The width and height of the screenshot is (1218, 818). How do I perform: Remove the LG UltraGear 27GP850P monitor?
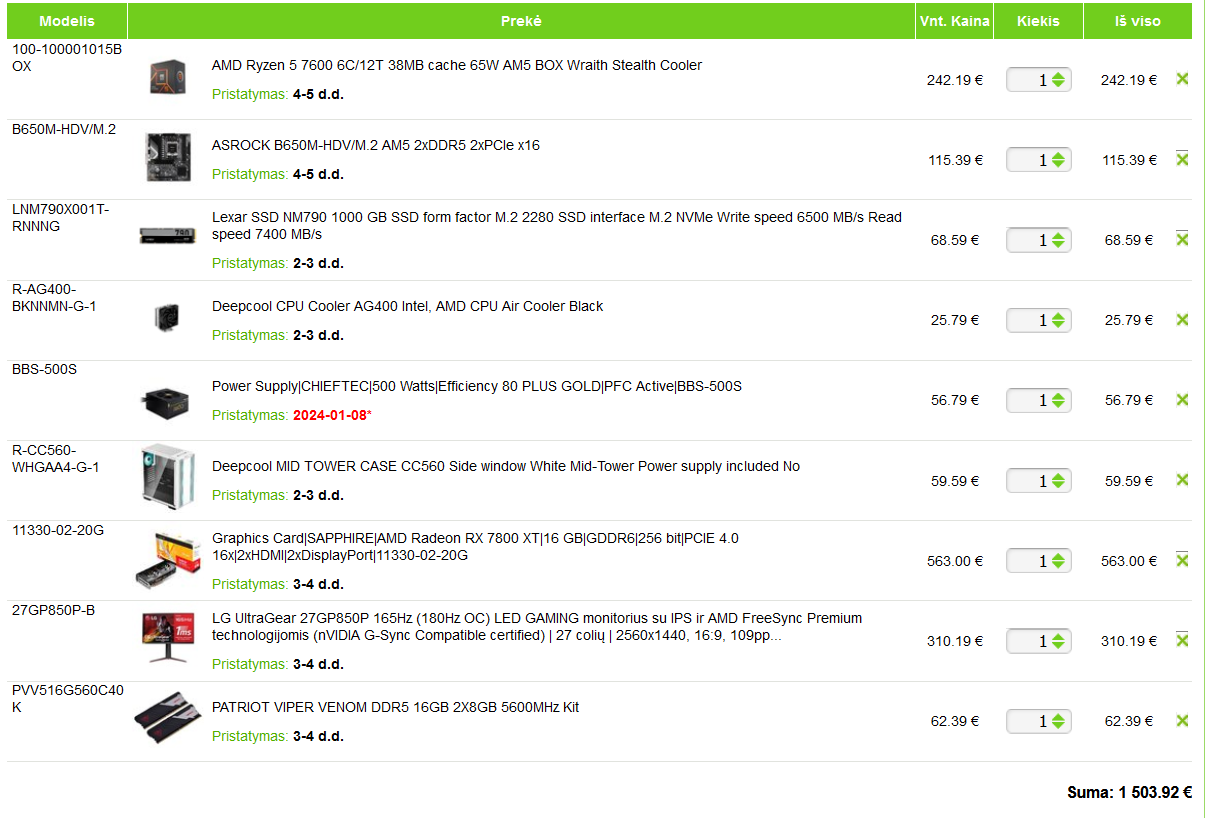pyautogui.click(x=1182, y=640)
